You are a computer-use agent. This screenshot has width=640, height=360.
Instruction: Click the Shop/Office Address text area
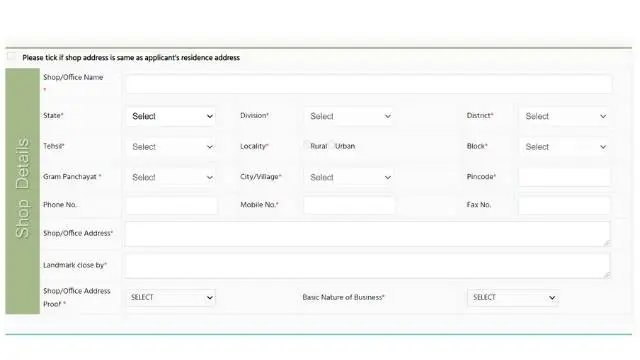[x=368, y=234]
